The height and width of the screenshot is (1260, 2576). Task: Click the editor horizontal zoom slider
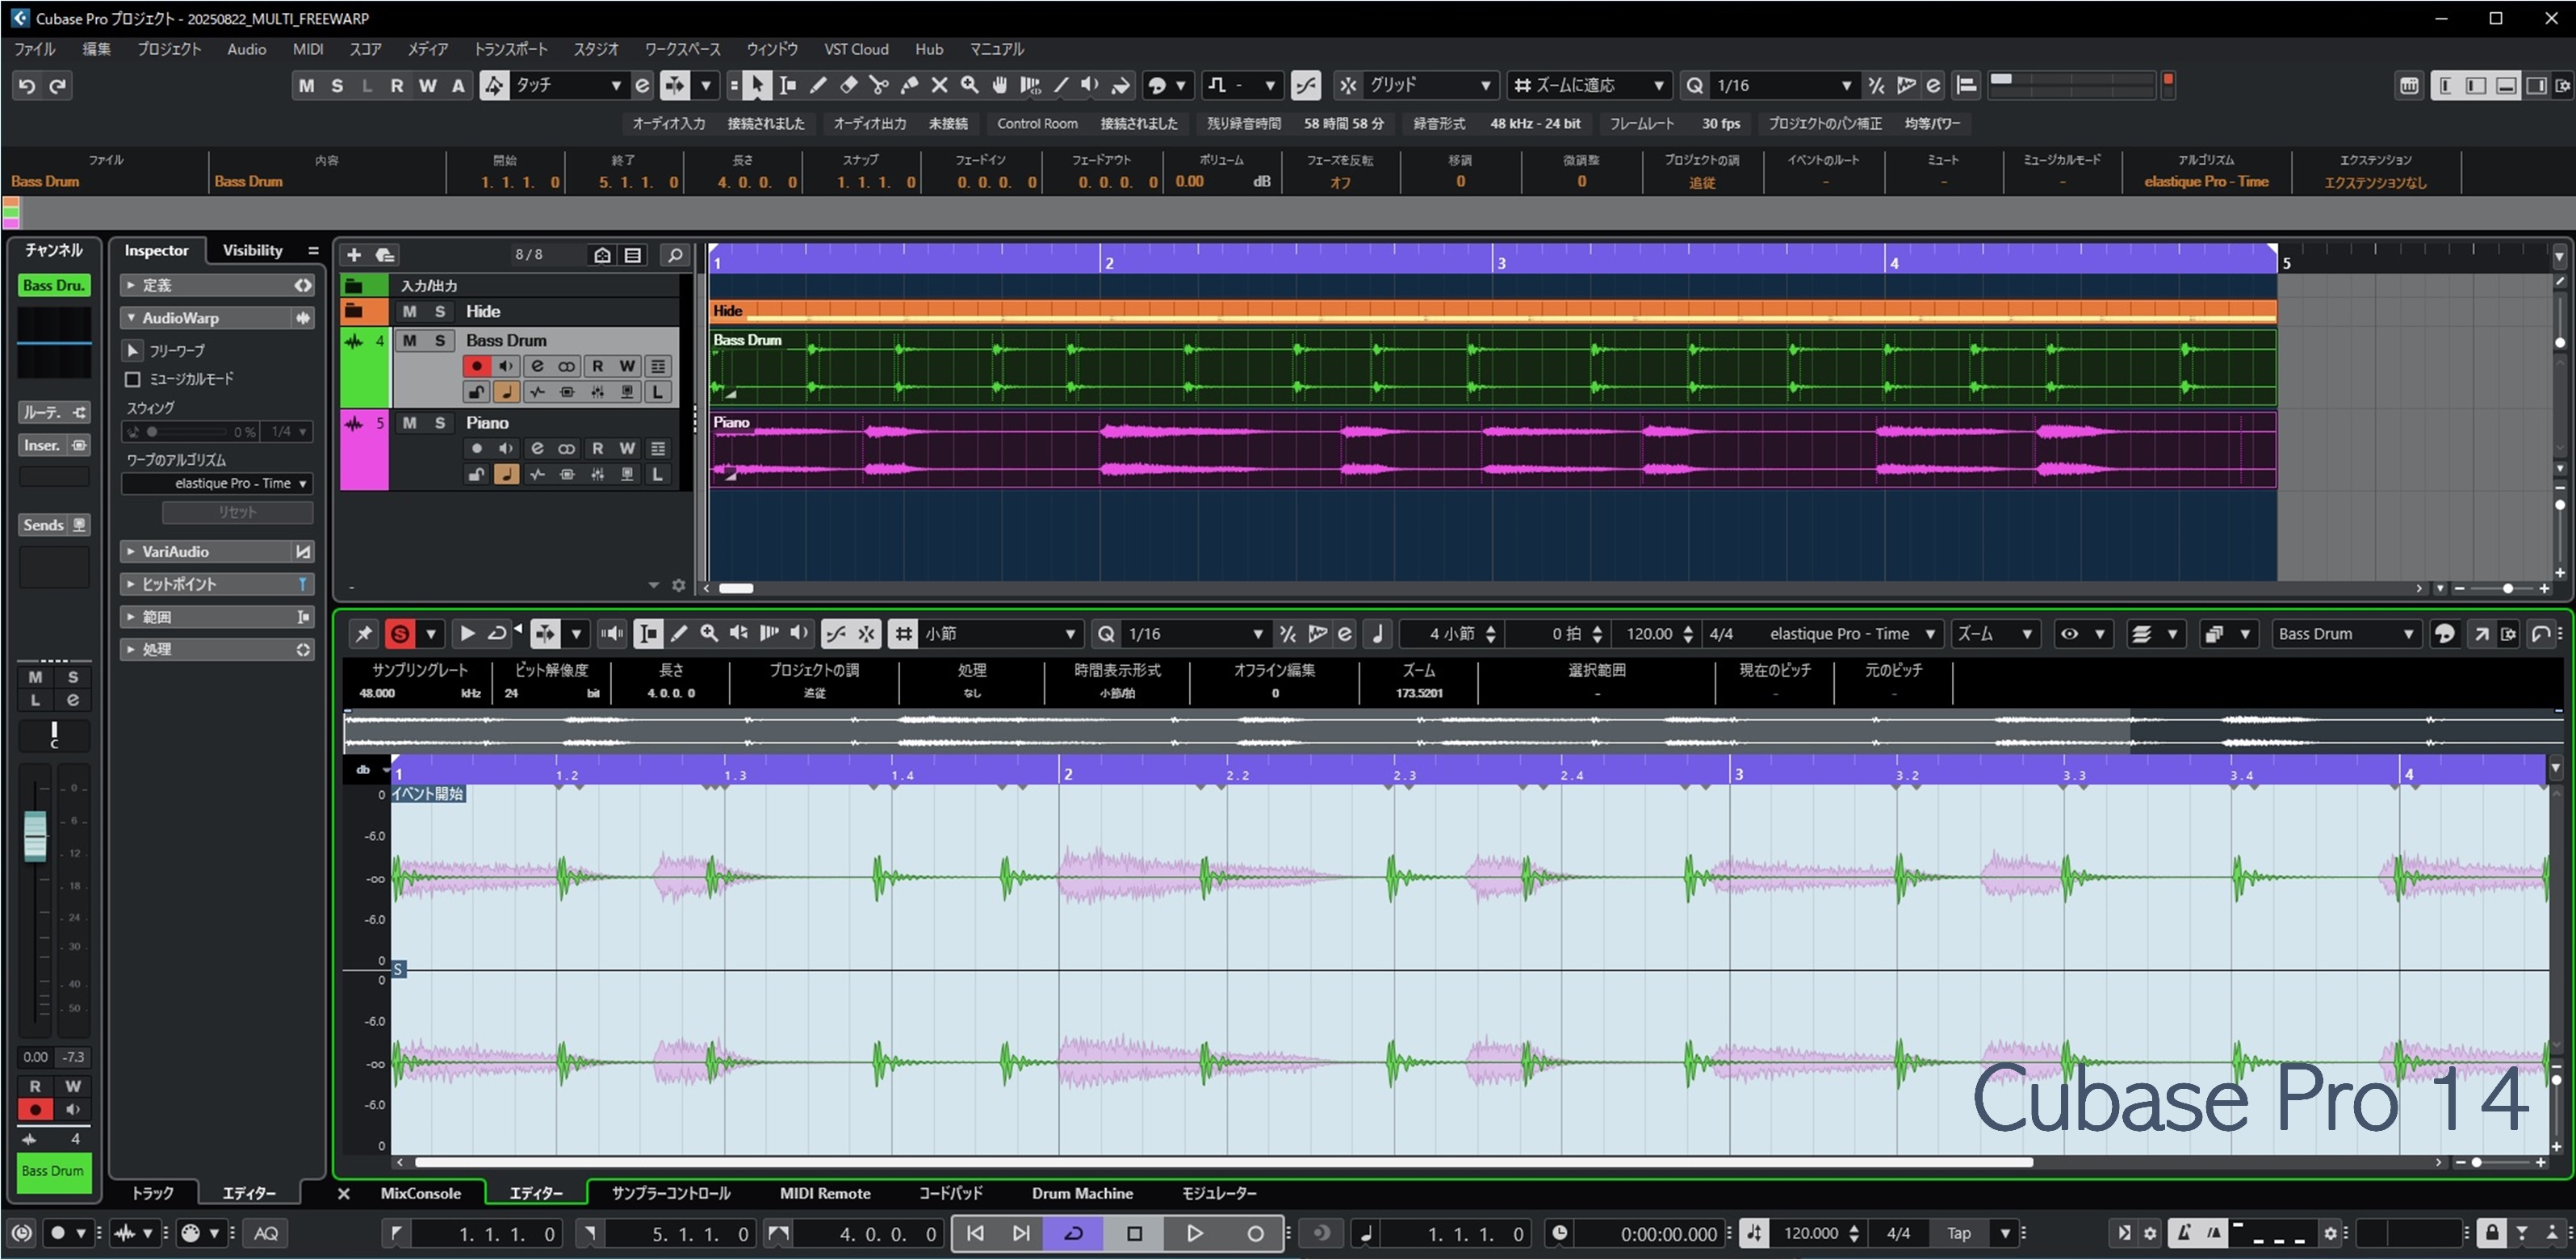[x=2500, y=1163]
